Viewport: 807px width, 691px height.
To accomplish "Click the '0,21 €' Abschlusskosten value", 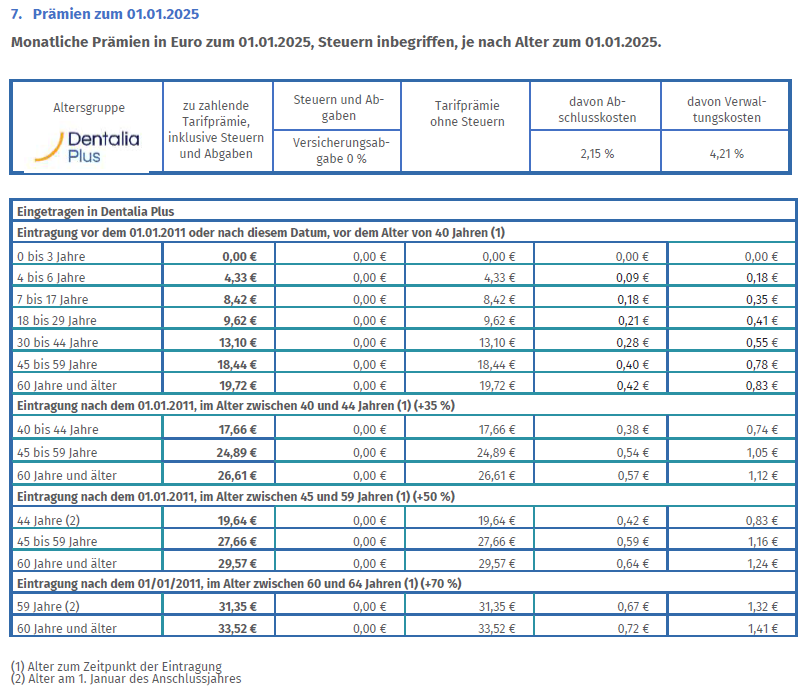I will click(633, 320).
